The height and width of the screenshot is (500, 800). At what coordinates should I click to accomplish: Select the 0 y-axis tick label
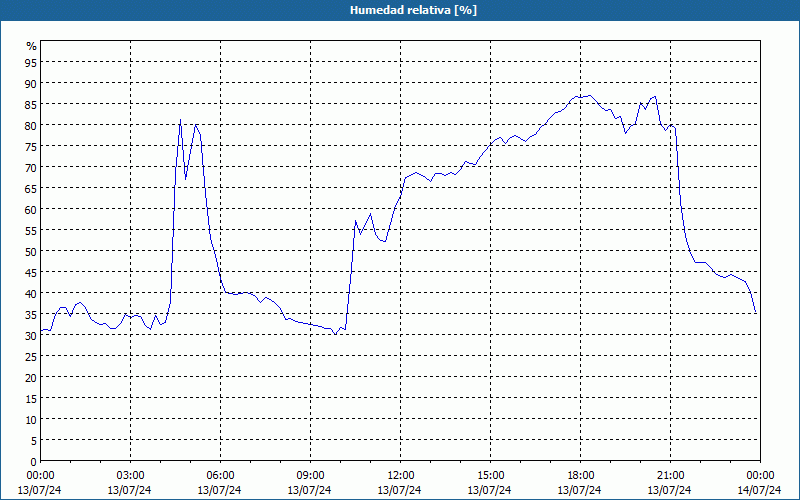coord(34,462)
